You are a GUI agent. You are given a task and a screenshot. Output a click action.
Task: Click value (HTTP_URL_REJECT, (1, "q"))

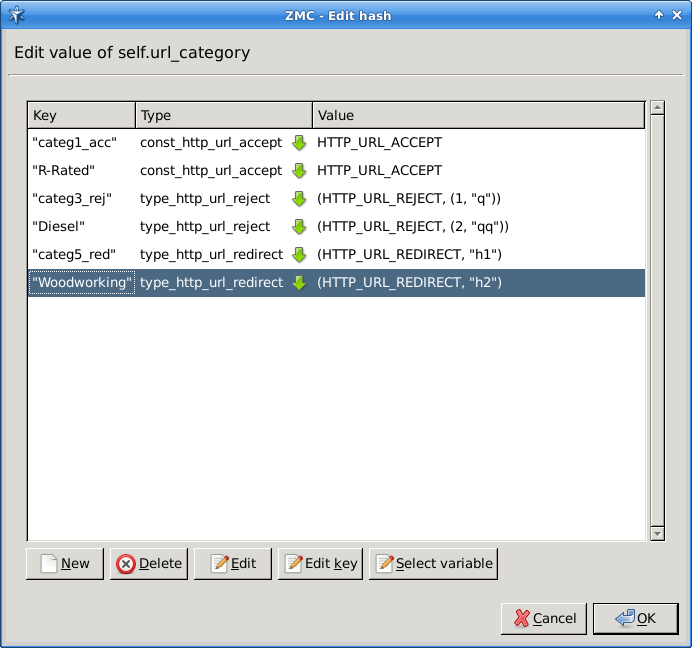point(409,199)
